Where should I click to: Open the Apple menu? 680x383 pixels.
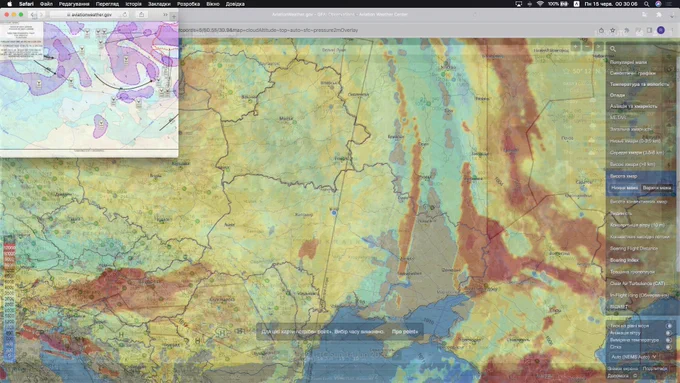tap(9, 4)
